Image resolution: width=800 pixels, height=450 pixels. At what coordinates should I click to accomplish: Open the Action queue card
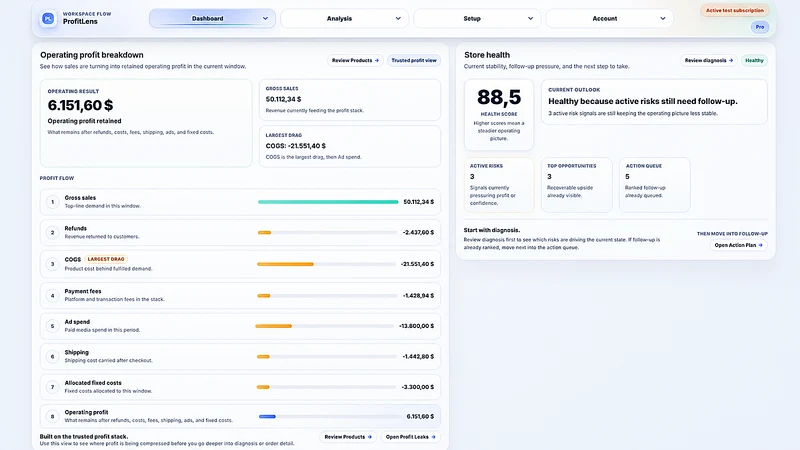[655, 185]
